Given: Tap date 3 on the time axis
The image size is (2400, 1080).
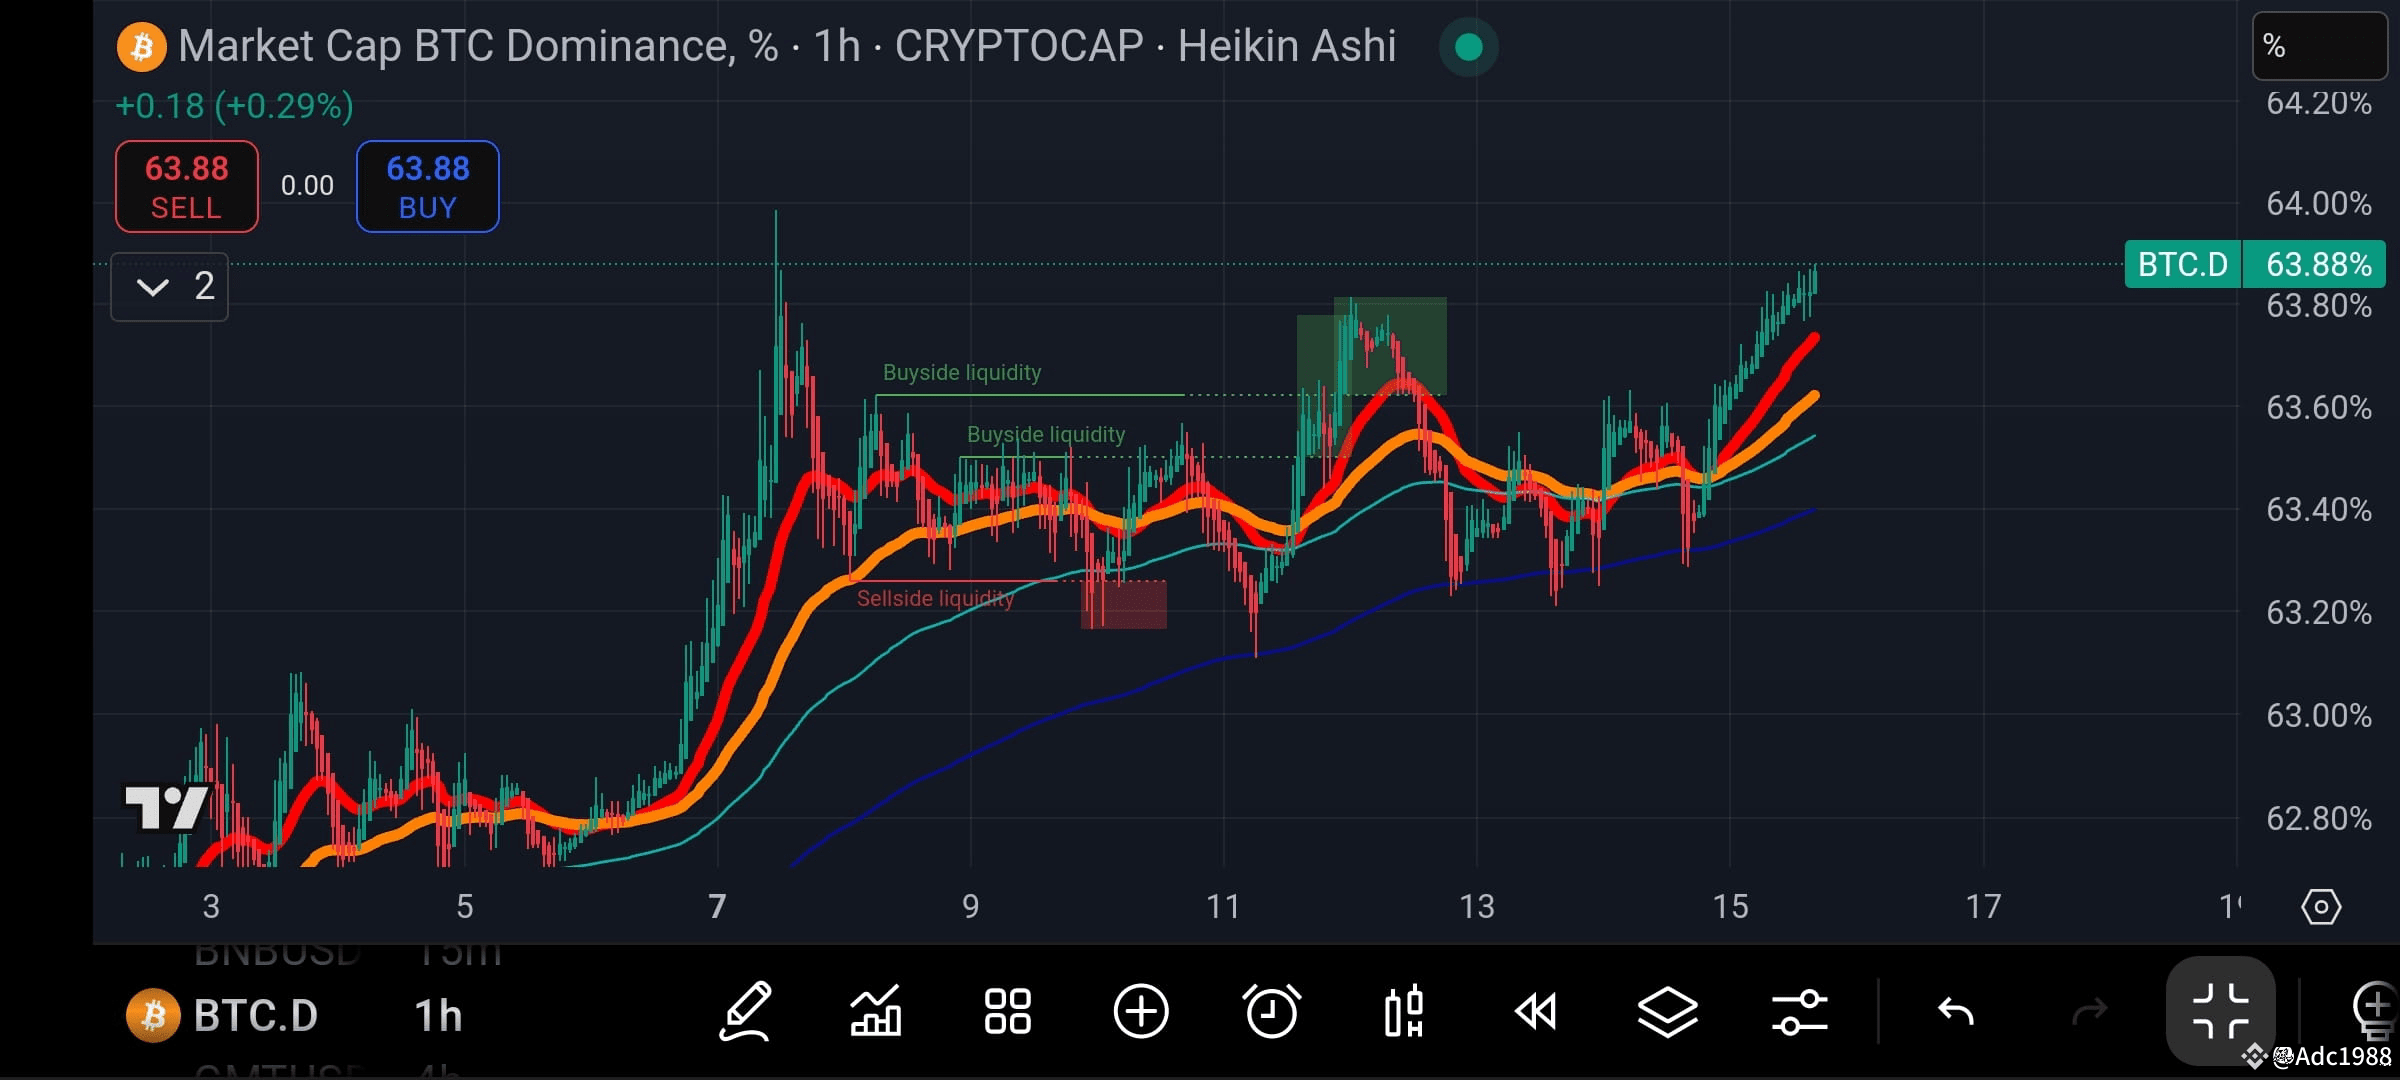Looking at the screenshot, I should coord(211,907).
